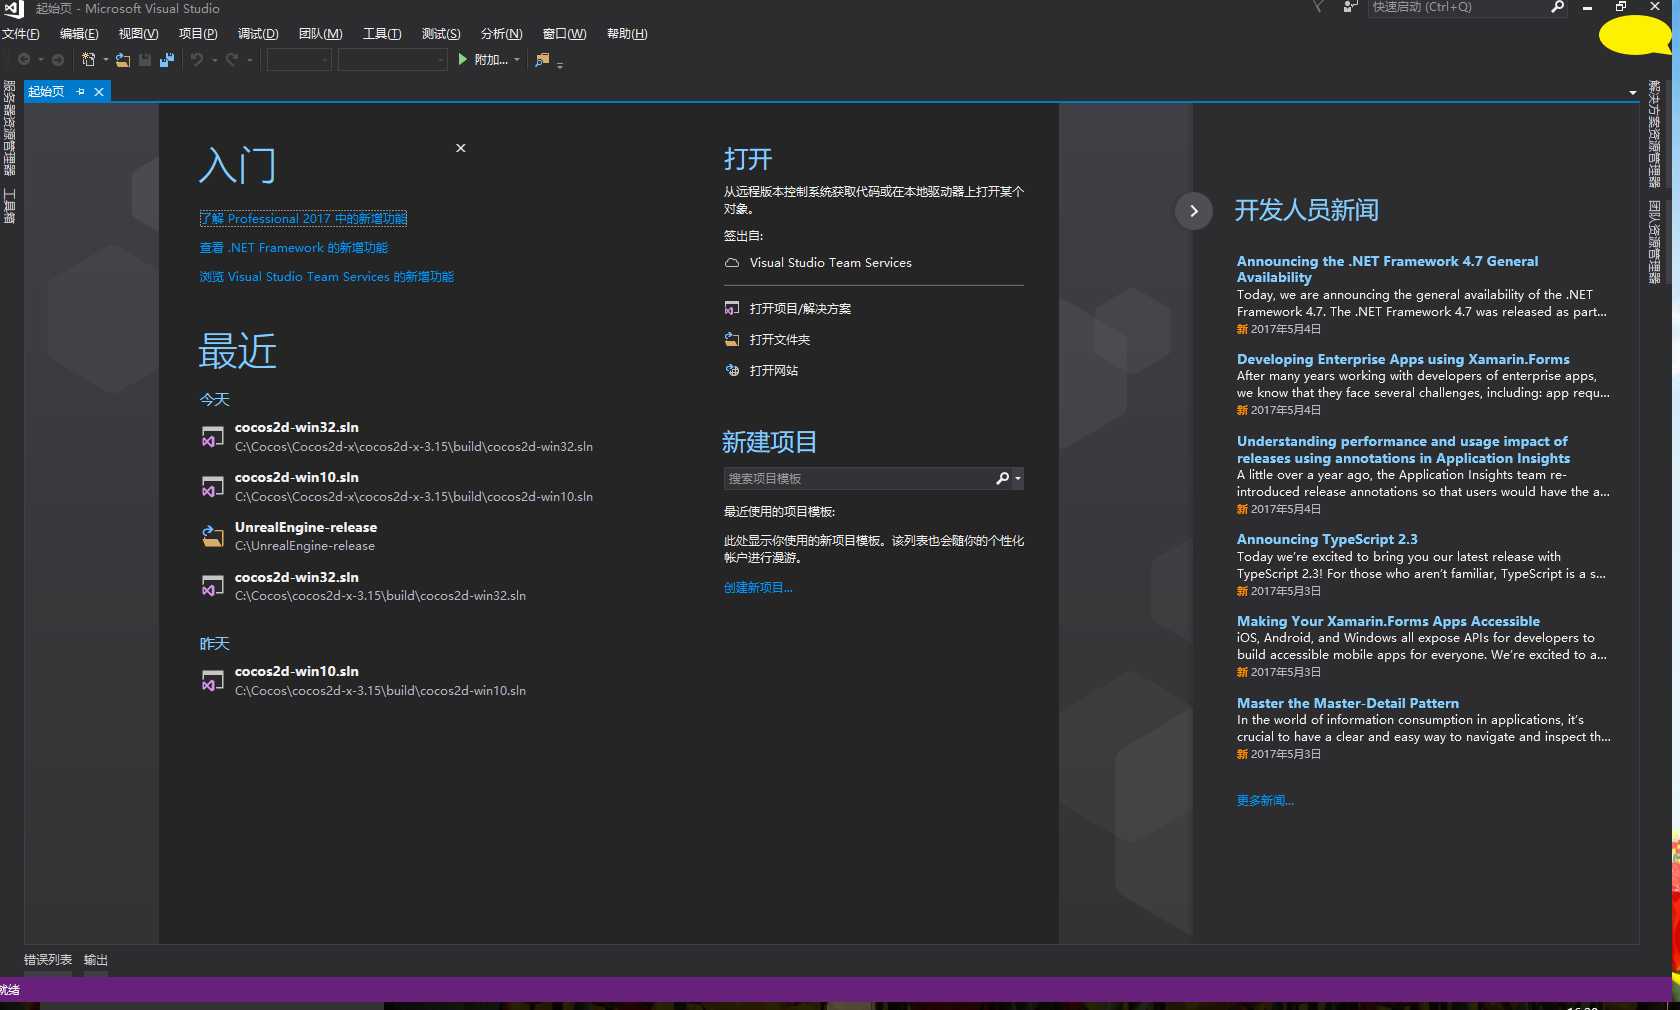This screenshot has width=1680, height=1010.
Task: Click the 创建新项目... link
Action: click(x=758, y=588)
